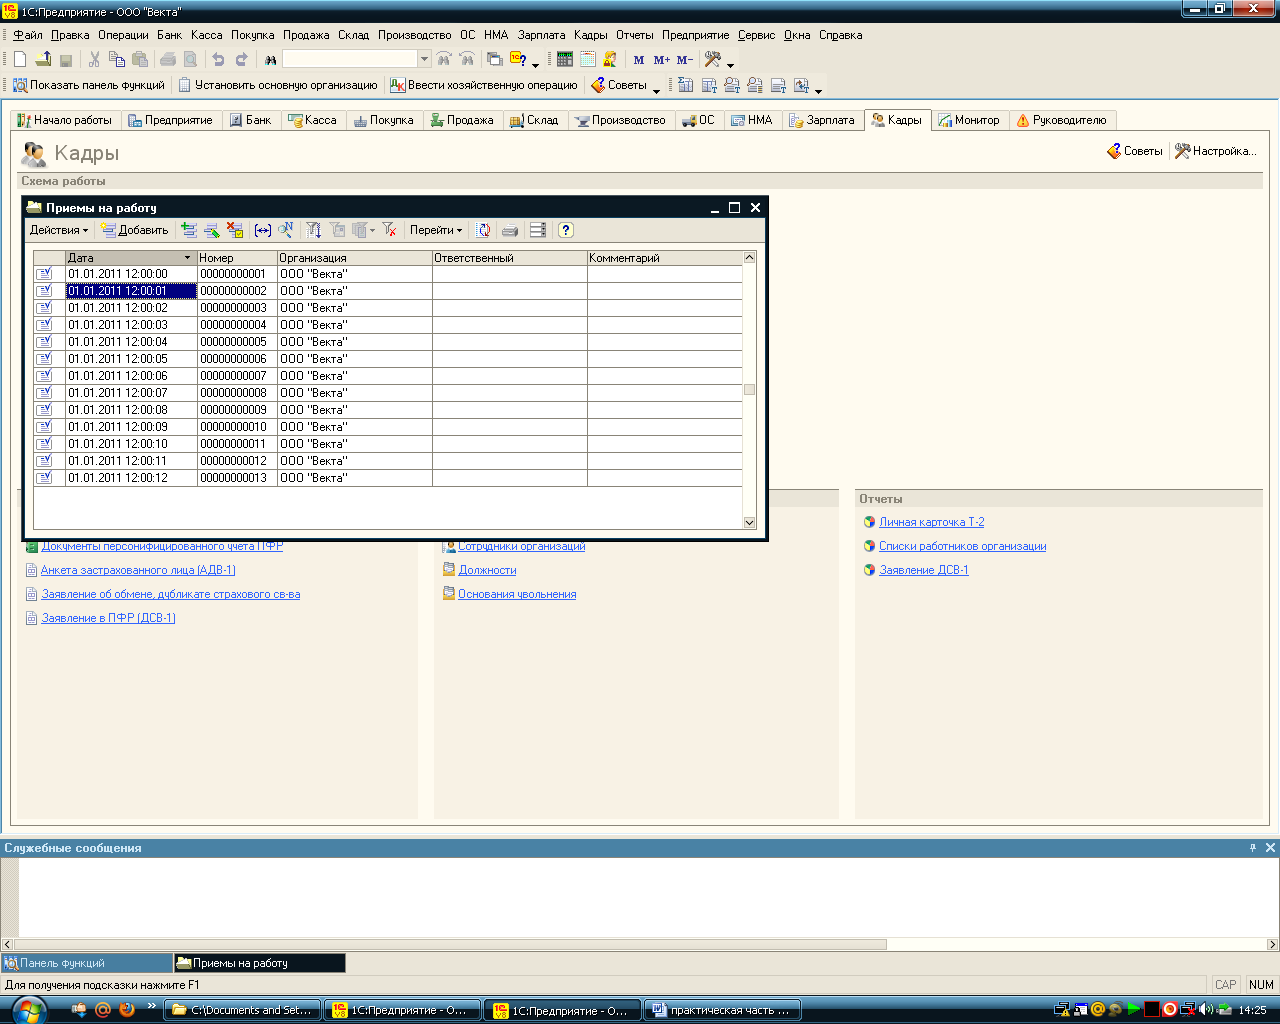This screenshot has height=1024, width=1280.
Task: Click the Настройка... button at top right
Action: click(x=1215, y=151)
